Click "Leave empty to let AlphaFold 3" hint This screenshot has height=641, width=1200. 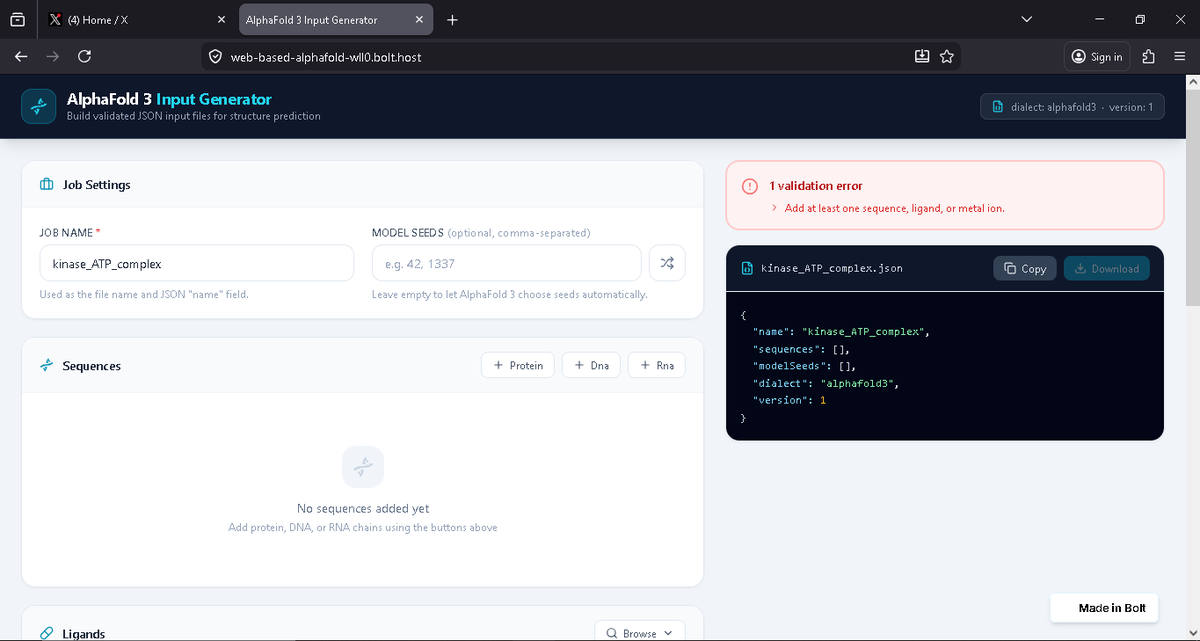[x=509, y=295]
